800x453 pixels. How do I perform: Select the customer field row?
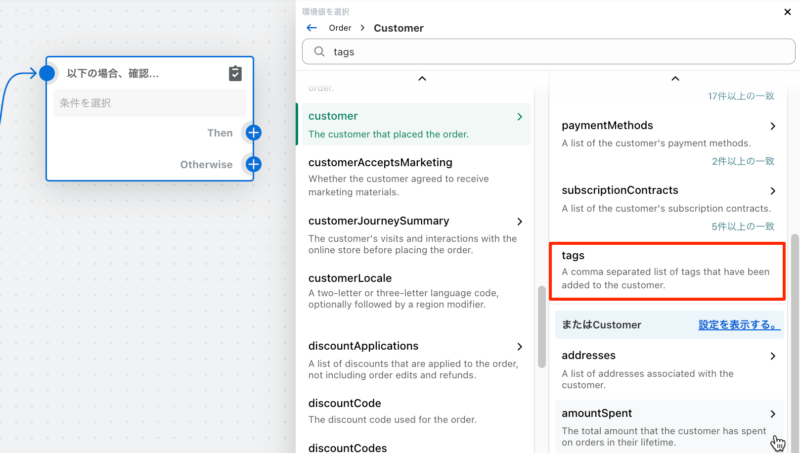pyautogui.click(x=416, y=124)
